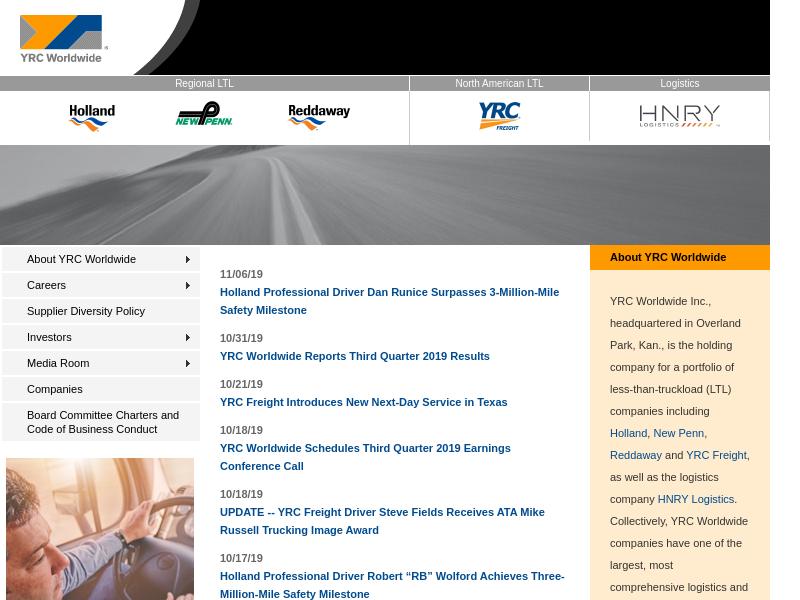Click the 10/31/19 news date

click(241, 338)
